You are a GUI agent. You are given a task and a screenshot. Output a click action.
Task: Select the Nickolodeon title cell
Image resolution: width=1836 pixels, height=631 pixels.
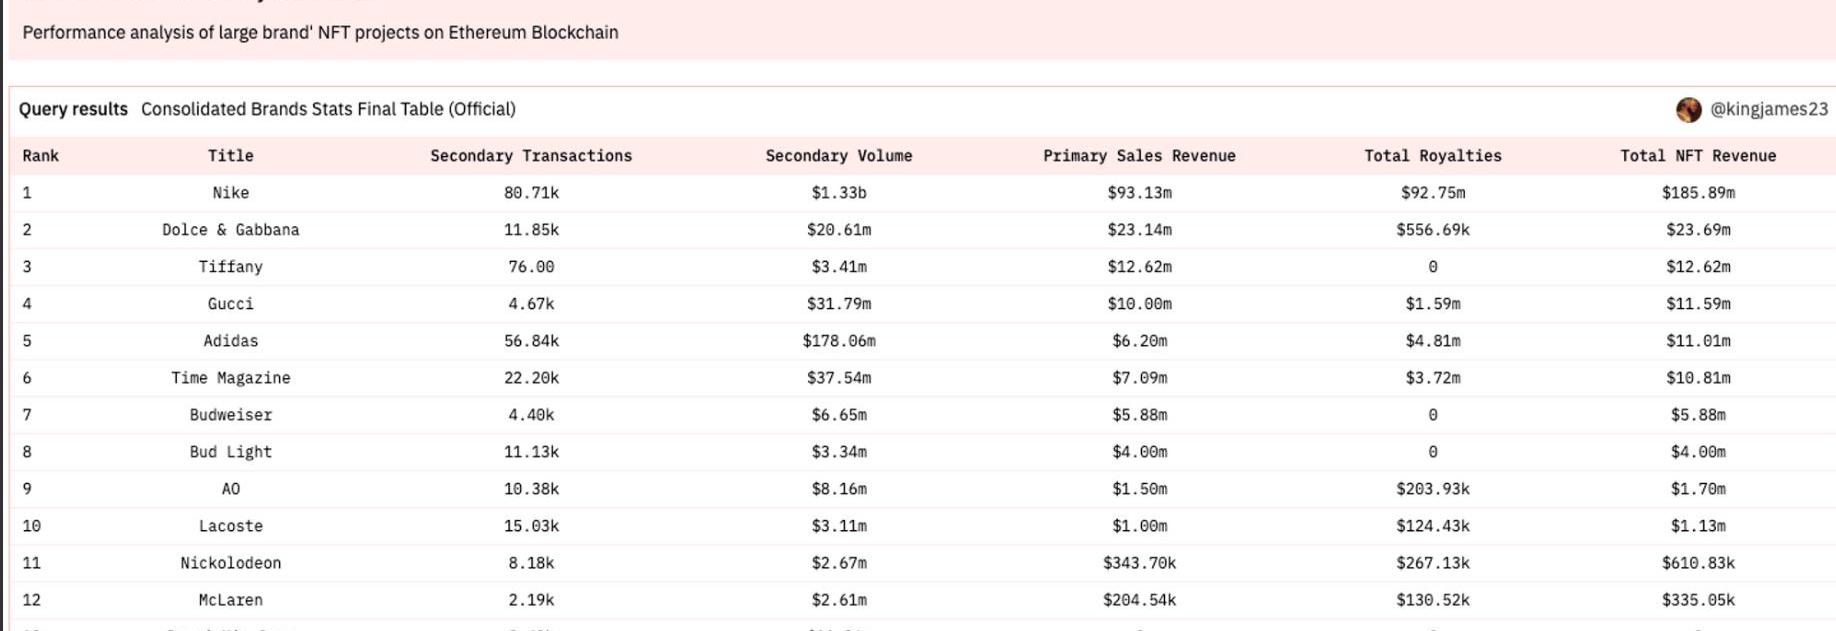230,563
